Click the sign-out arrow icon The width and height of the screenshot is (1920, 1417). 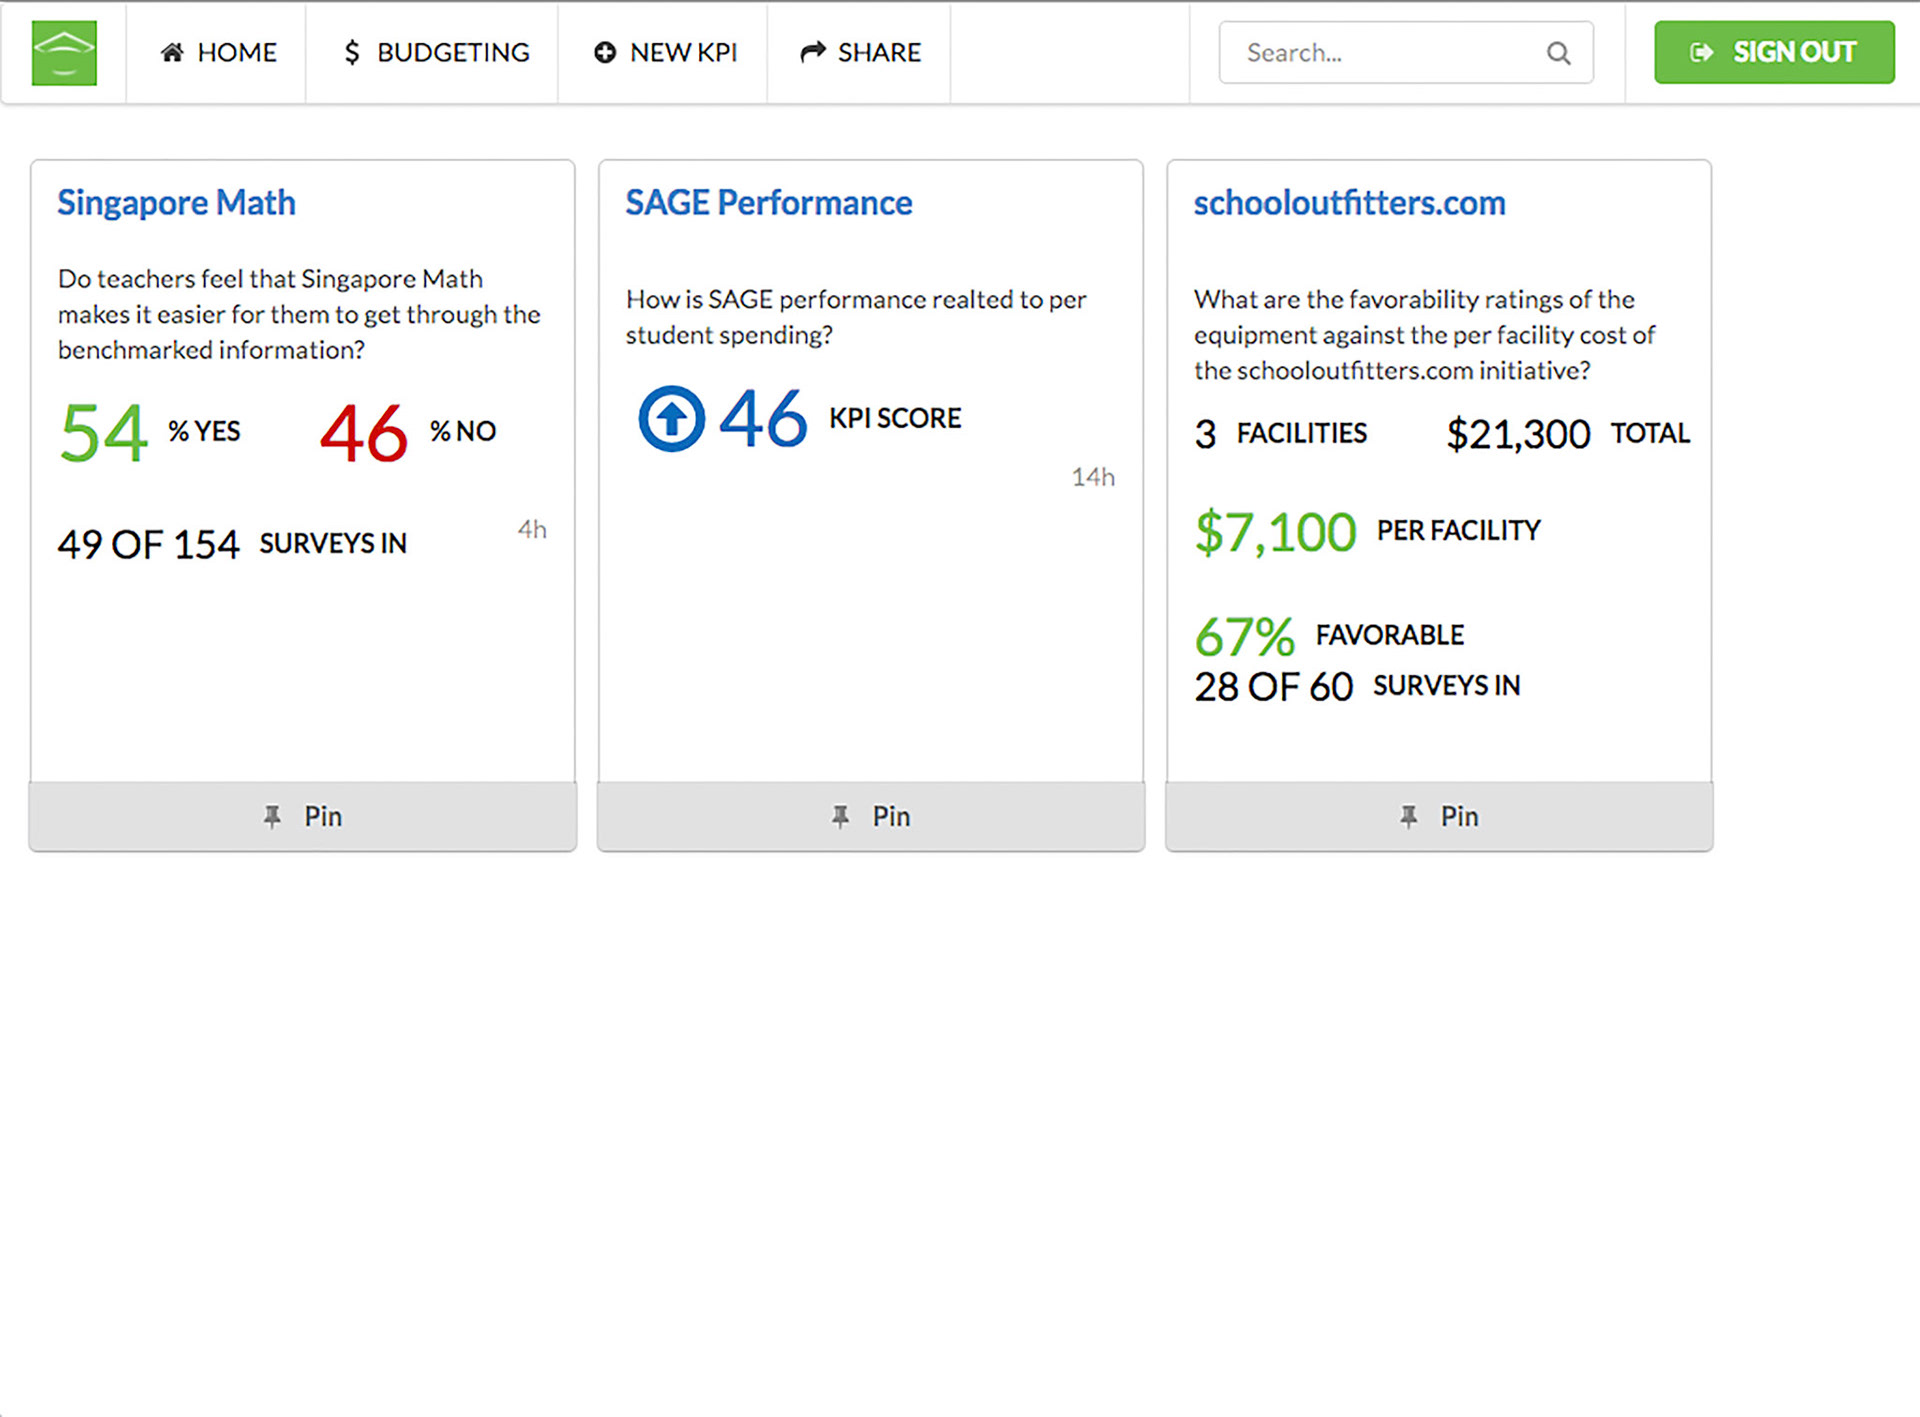(x=1701, y=52)
